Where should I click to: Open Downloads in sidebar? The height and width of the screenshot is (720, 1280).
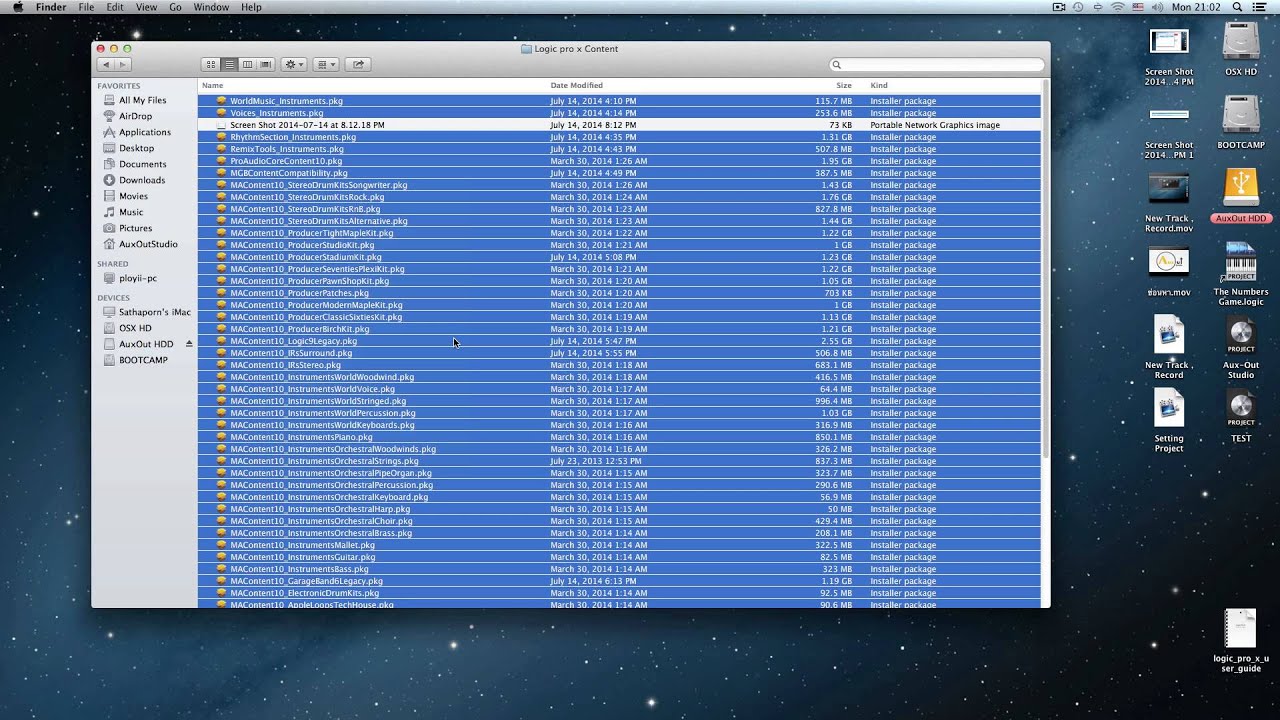(x=142, y=180)
